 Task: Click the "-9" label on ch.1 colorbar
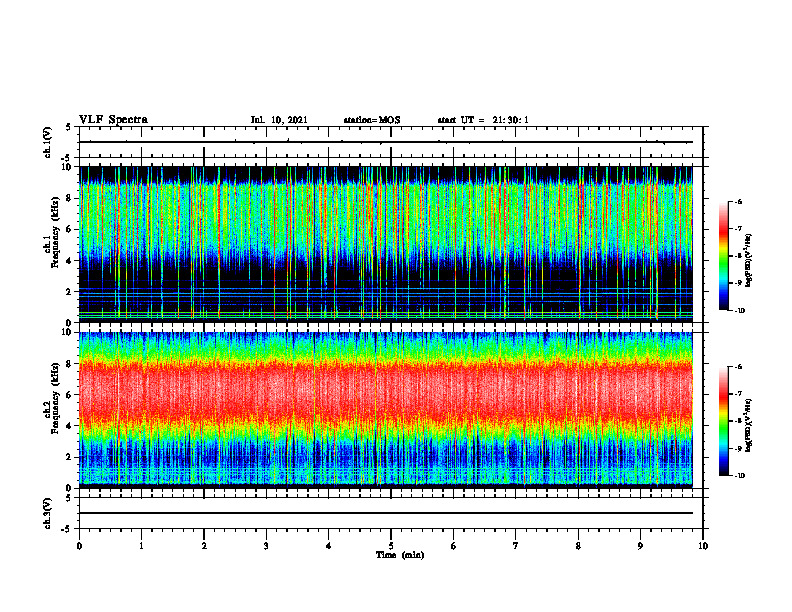738,283
